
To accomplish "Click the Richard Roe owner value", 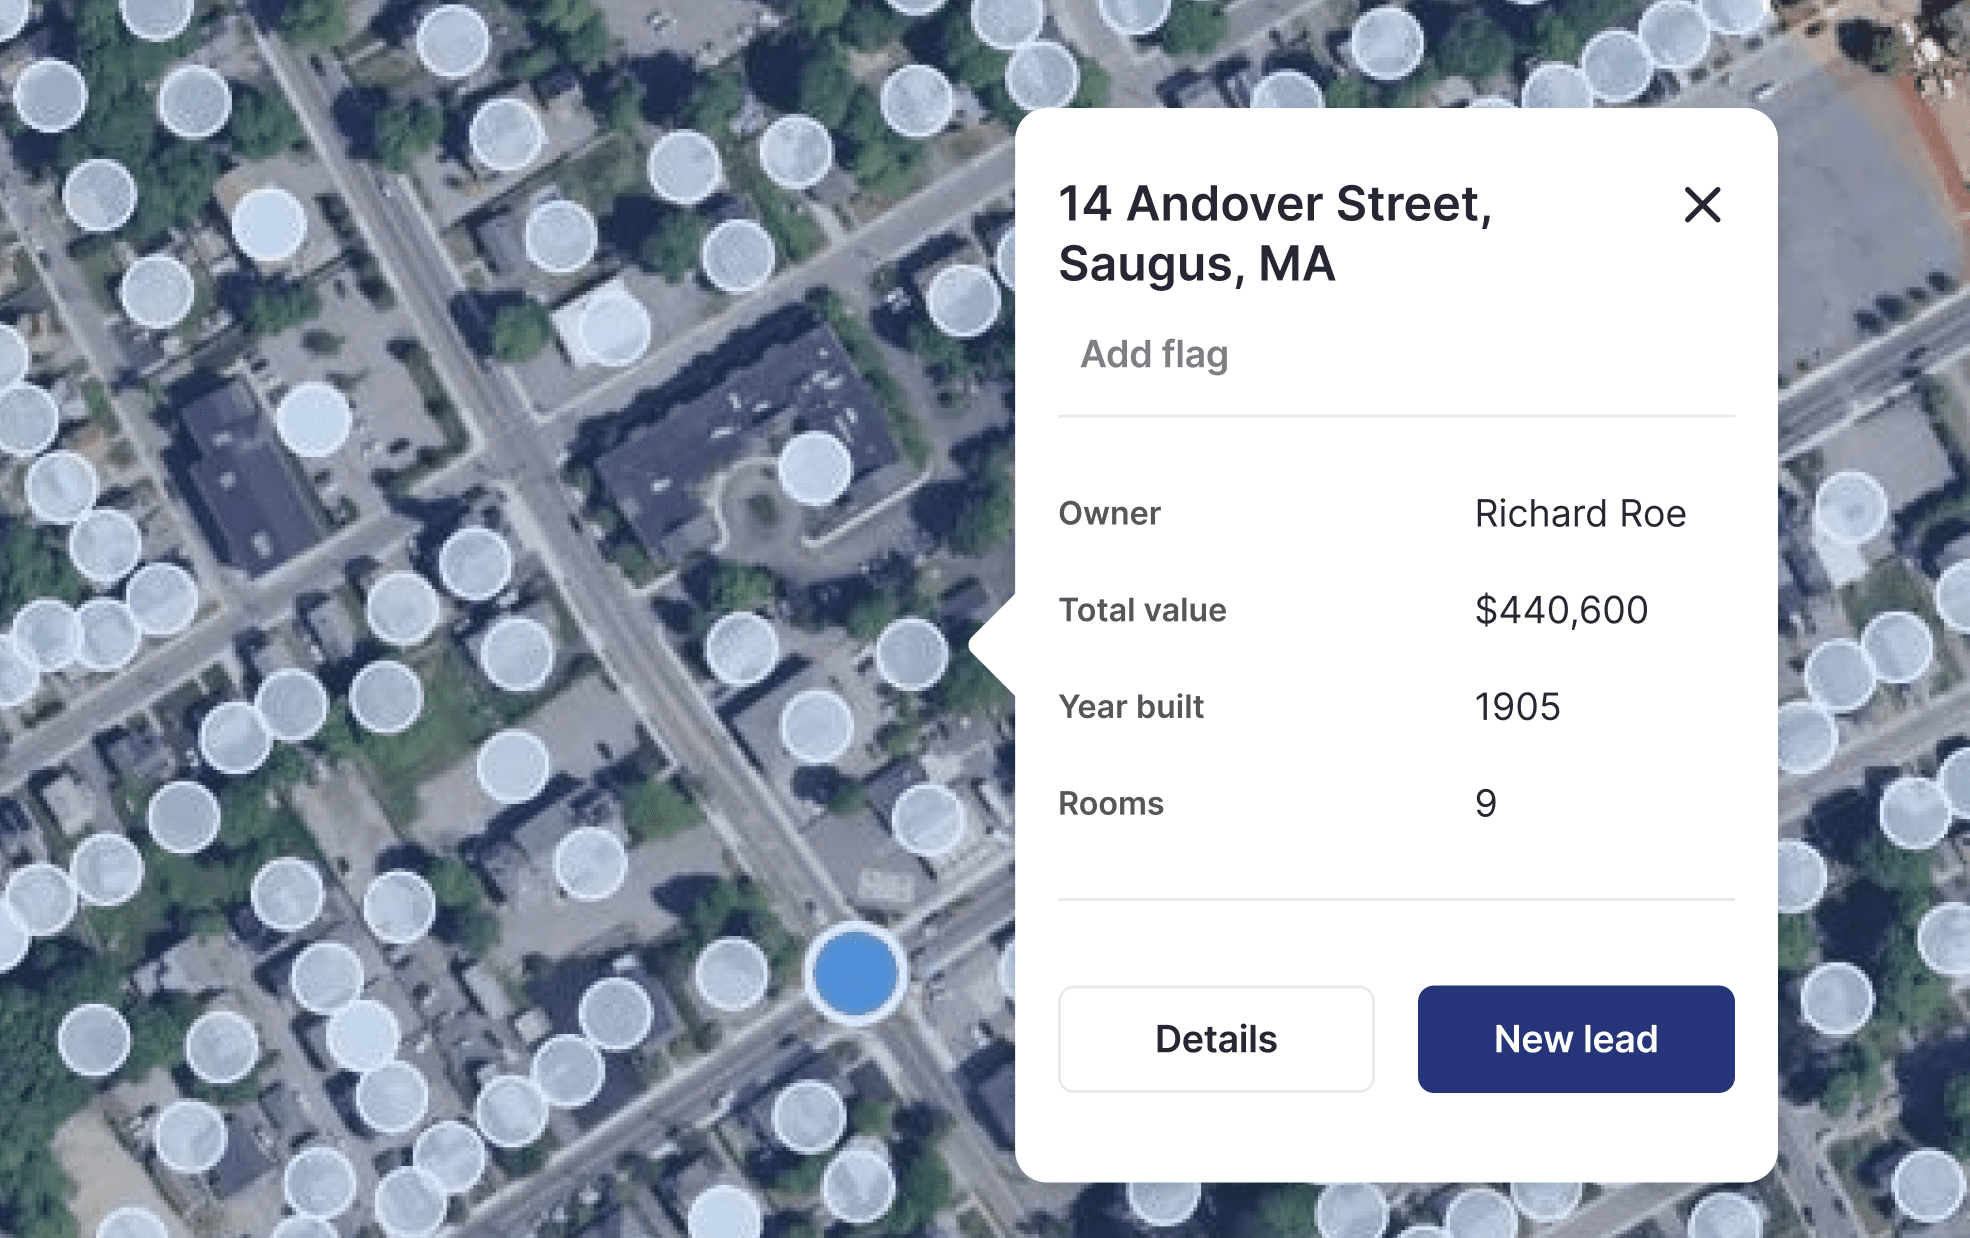I will pyautogui.click(x=1580, y=514).
